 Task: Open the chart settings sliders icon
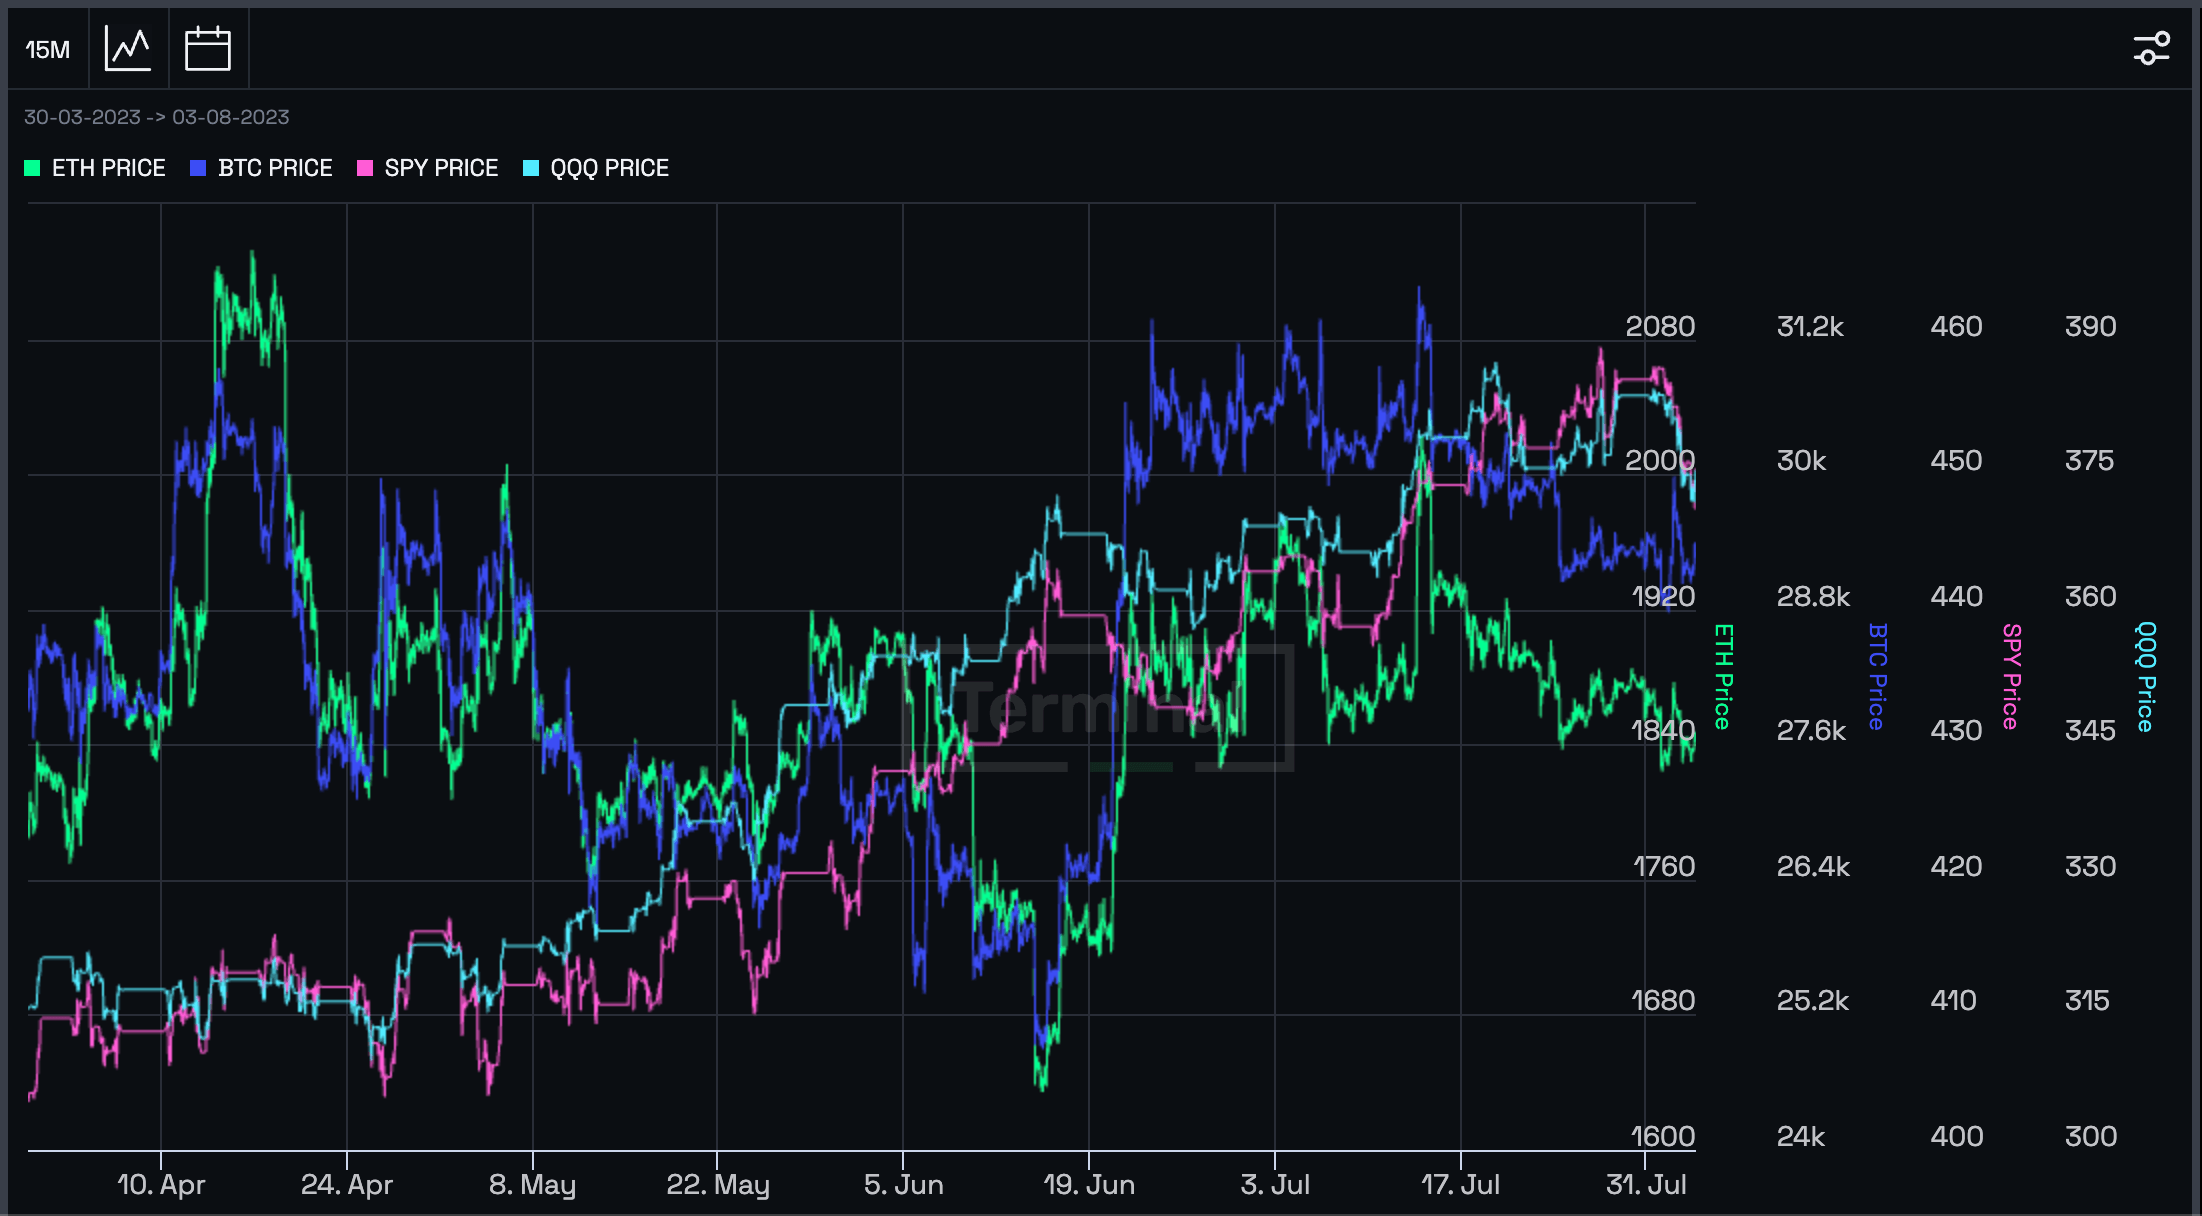(2151, 48)
